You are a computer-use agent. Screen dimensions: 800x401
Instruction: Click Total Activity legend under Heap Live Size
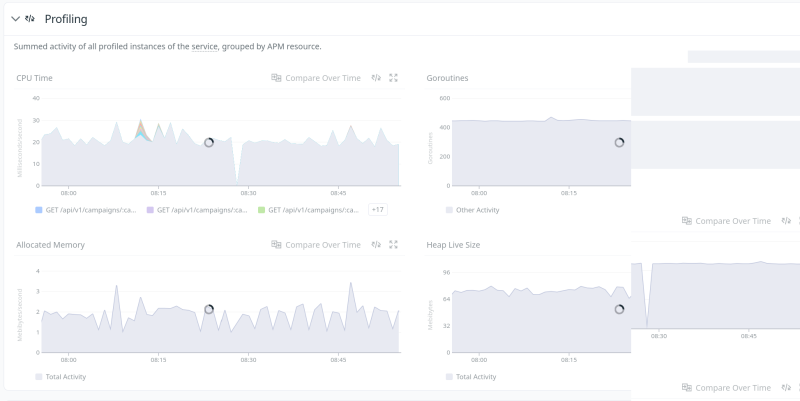(x=472, y=377)
